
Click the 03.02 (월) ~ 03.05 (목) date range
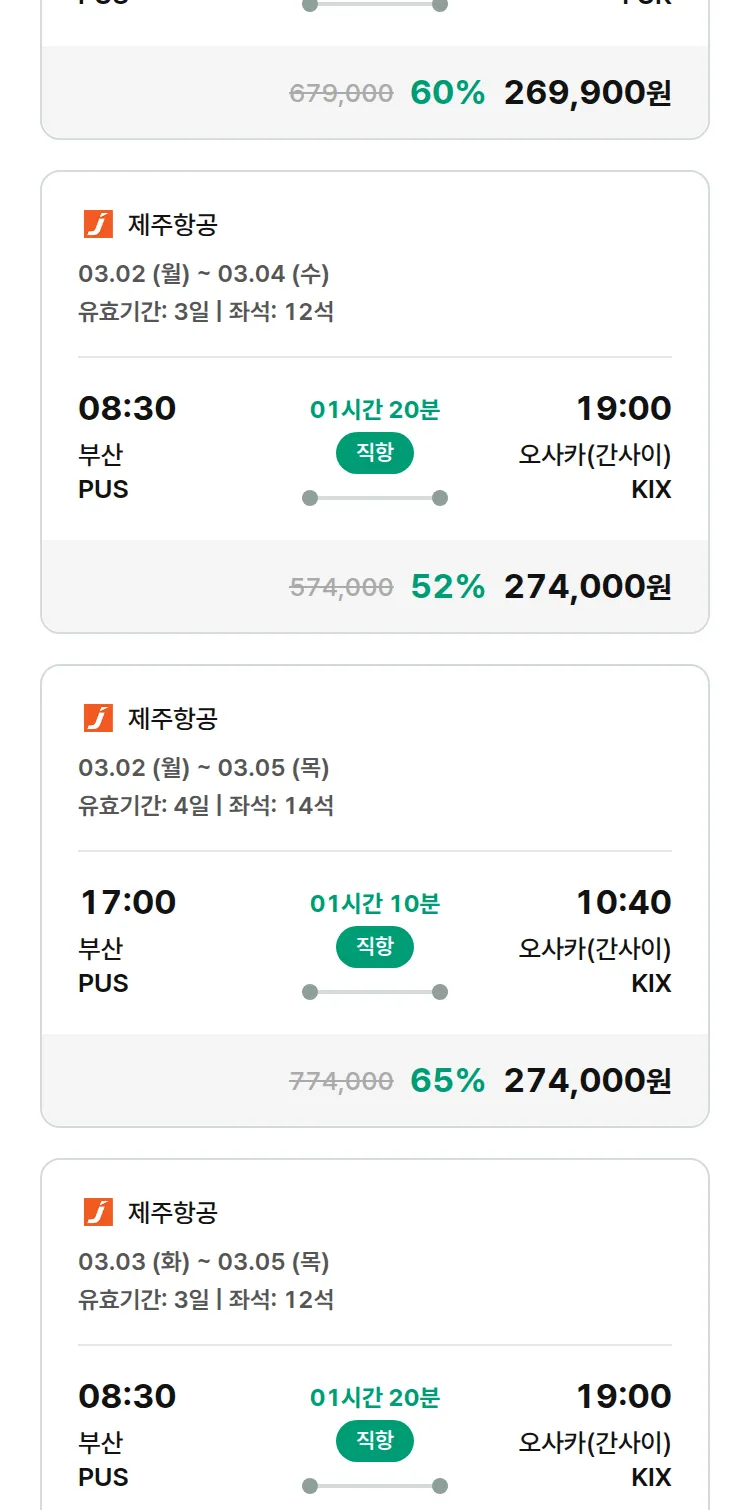tap(204, 767)
